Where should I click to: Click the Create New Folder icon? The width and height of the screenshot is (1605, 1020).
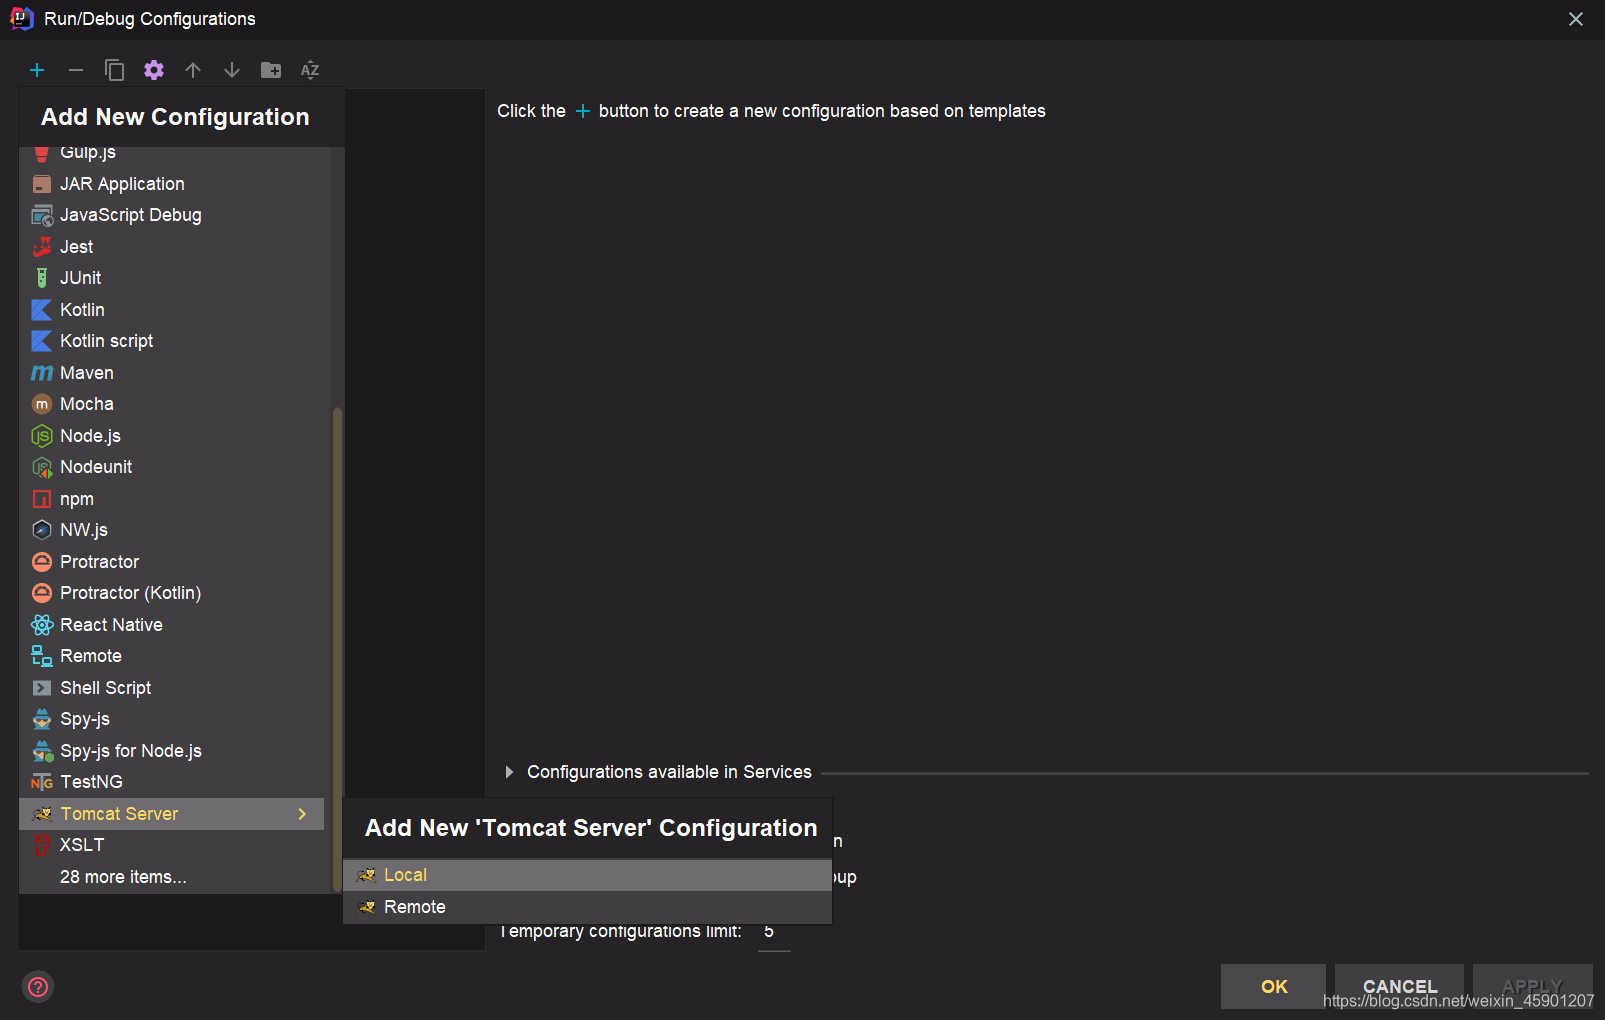click(271, 70)
